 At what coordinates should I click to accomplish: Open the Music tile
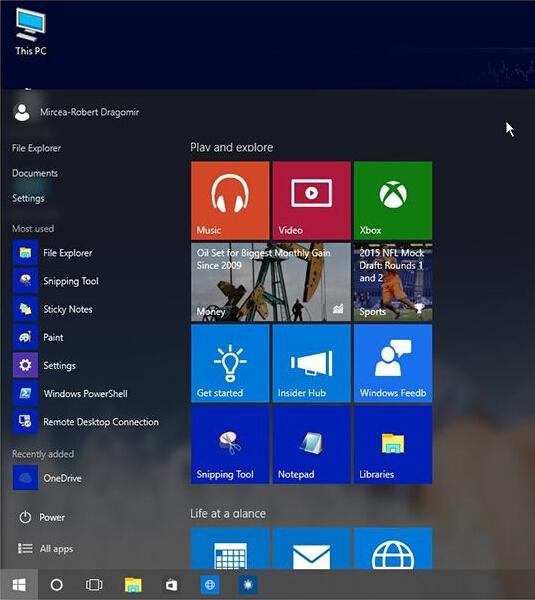(230, 201)
